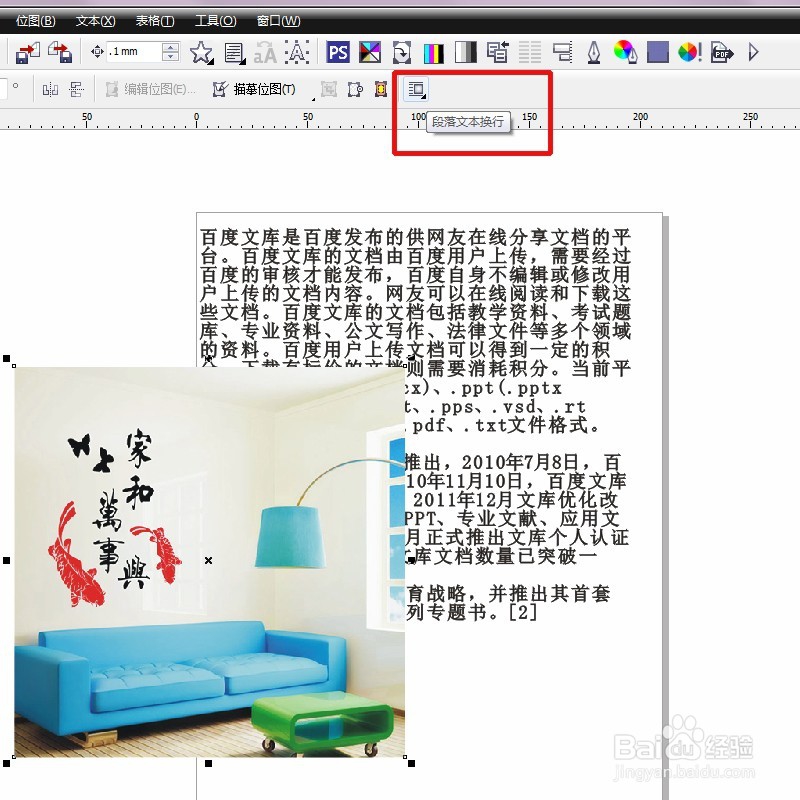
Task: Click the dotted-frame letter A icon
Action: pyautogui.click(x=296, y=52)
